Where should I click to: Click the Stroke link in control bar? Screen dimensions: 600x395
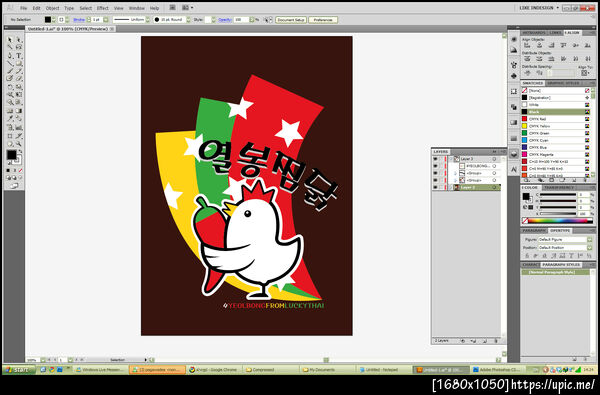79,20
